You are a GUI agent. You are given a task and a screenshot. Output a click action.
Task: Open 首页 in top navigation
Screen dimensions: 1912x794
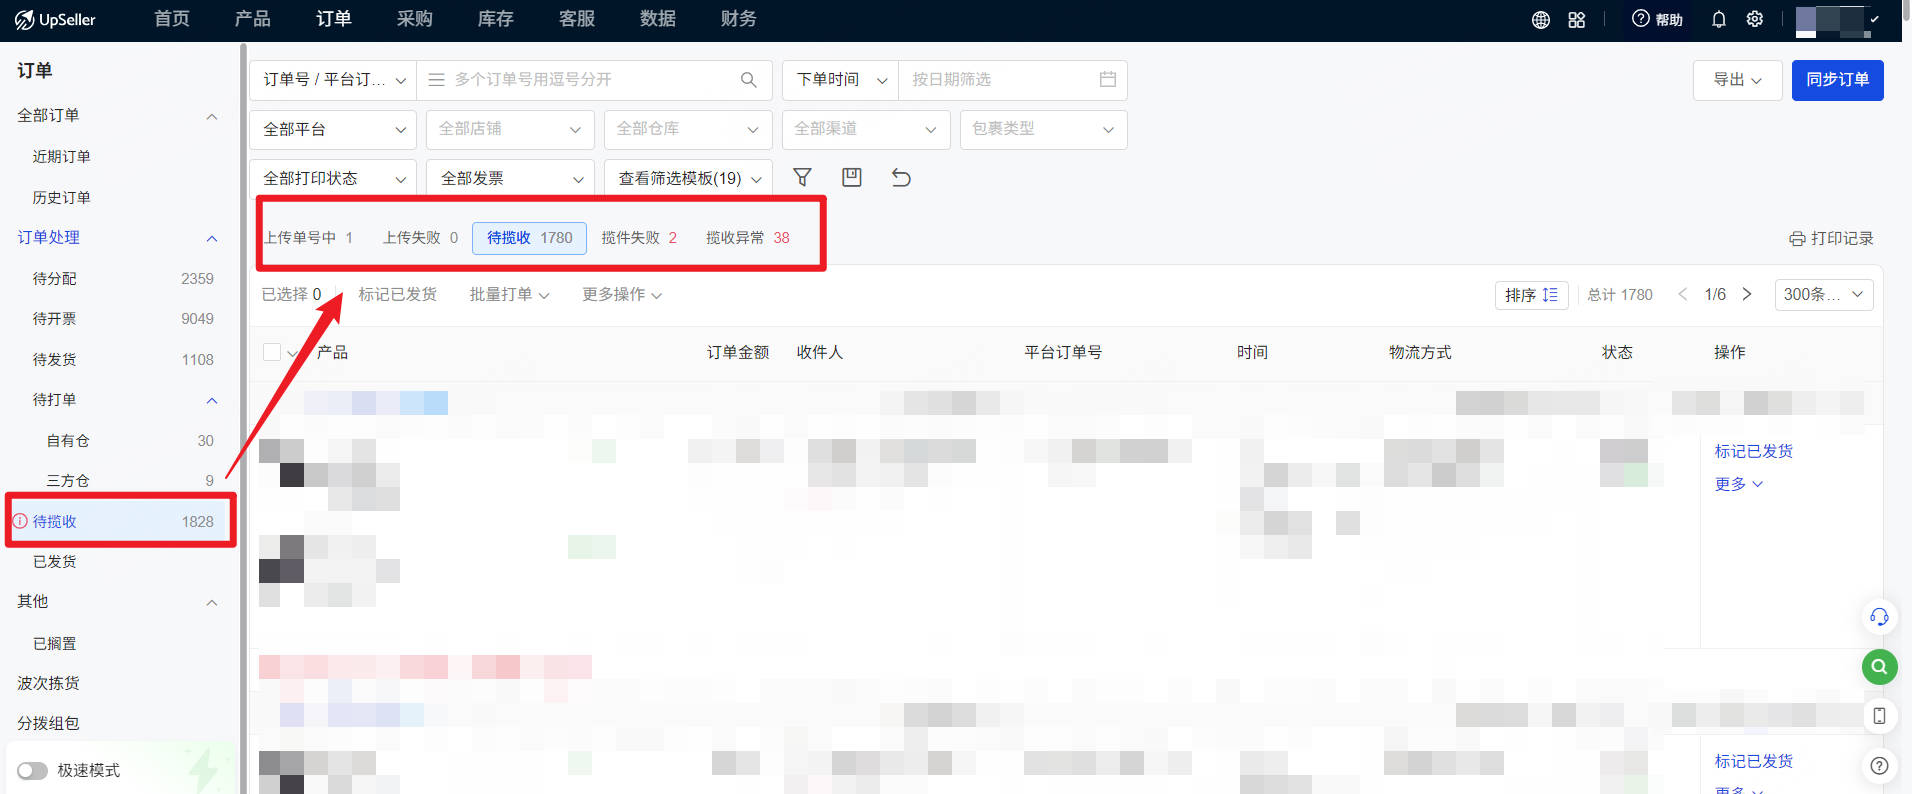pos(172,19)
